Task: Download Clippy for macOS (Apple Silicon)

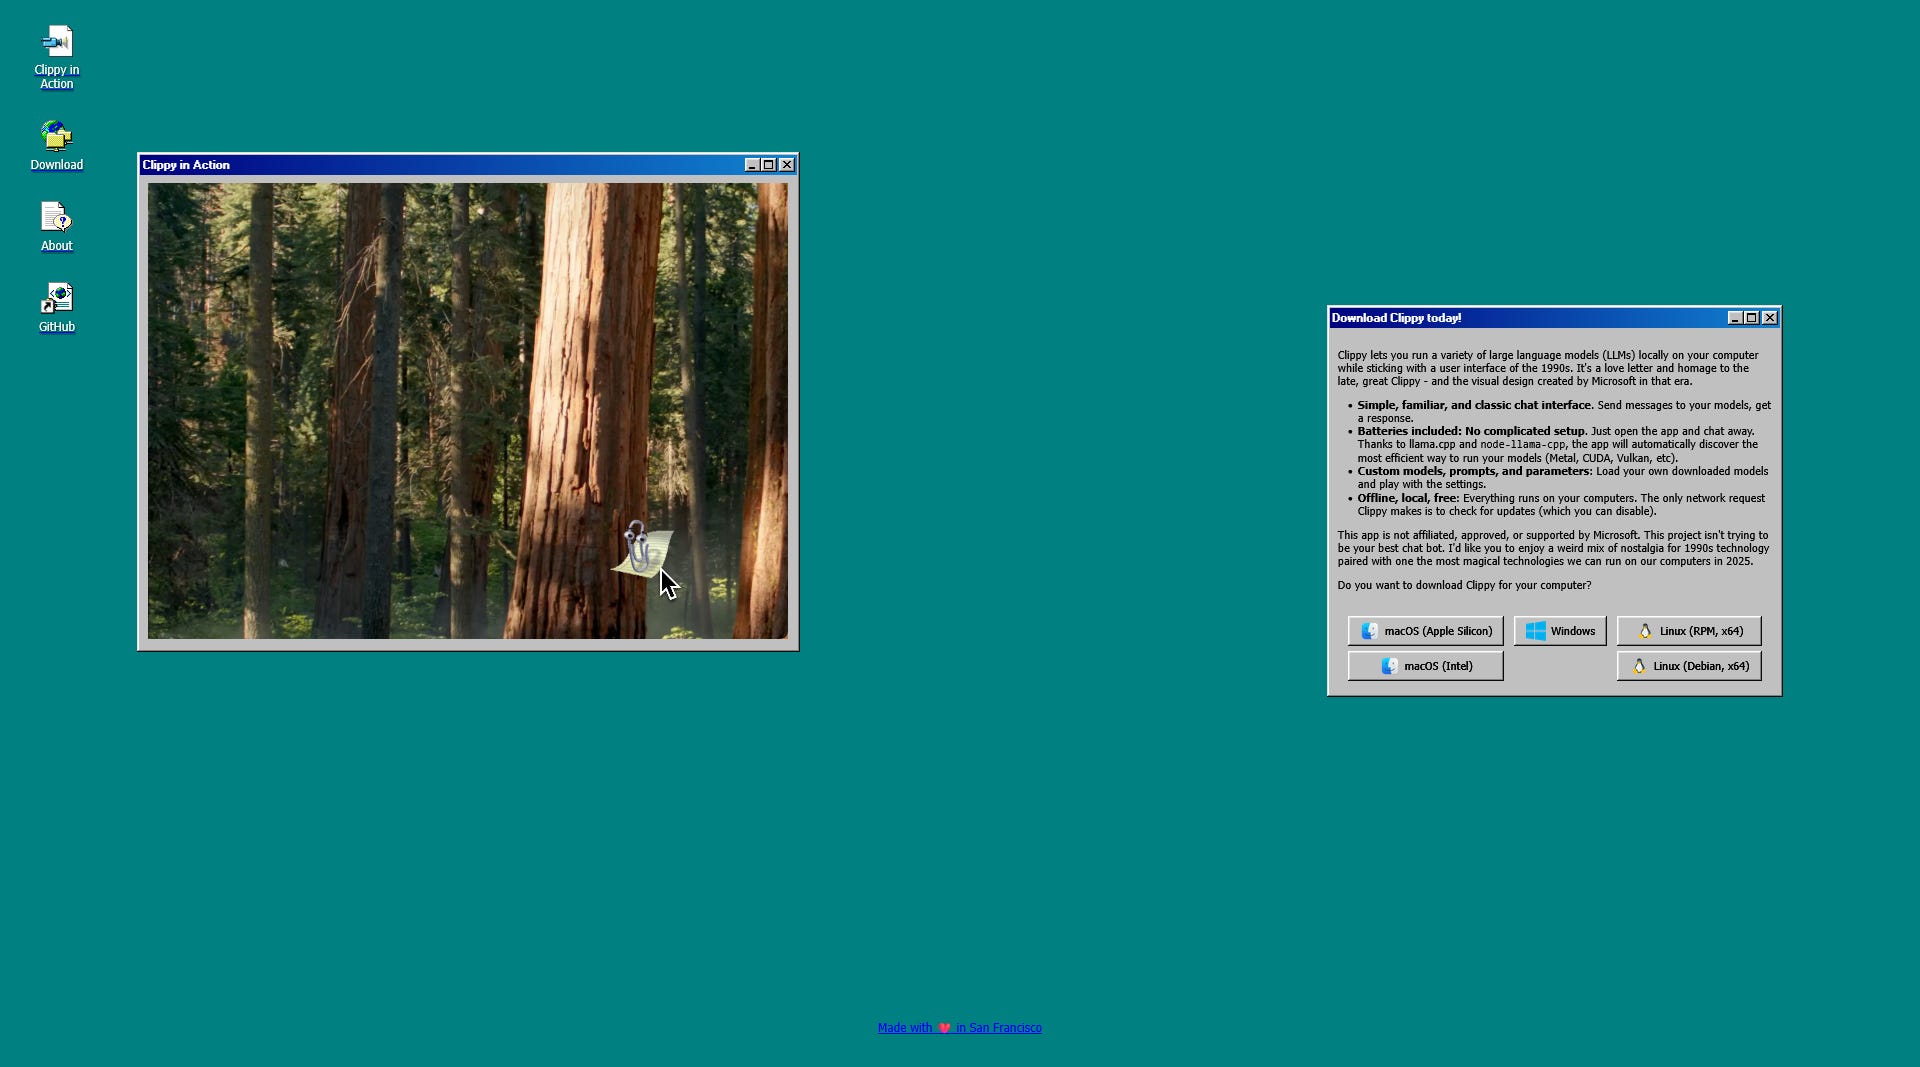Action: pyautogui.click(x=1425, y=631)
